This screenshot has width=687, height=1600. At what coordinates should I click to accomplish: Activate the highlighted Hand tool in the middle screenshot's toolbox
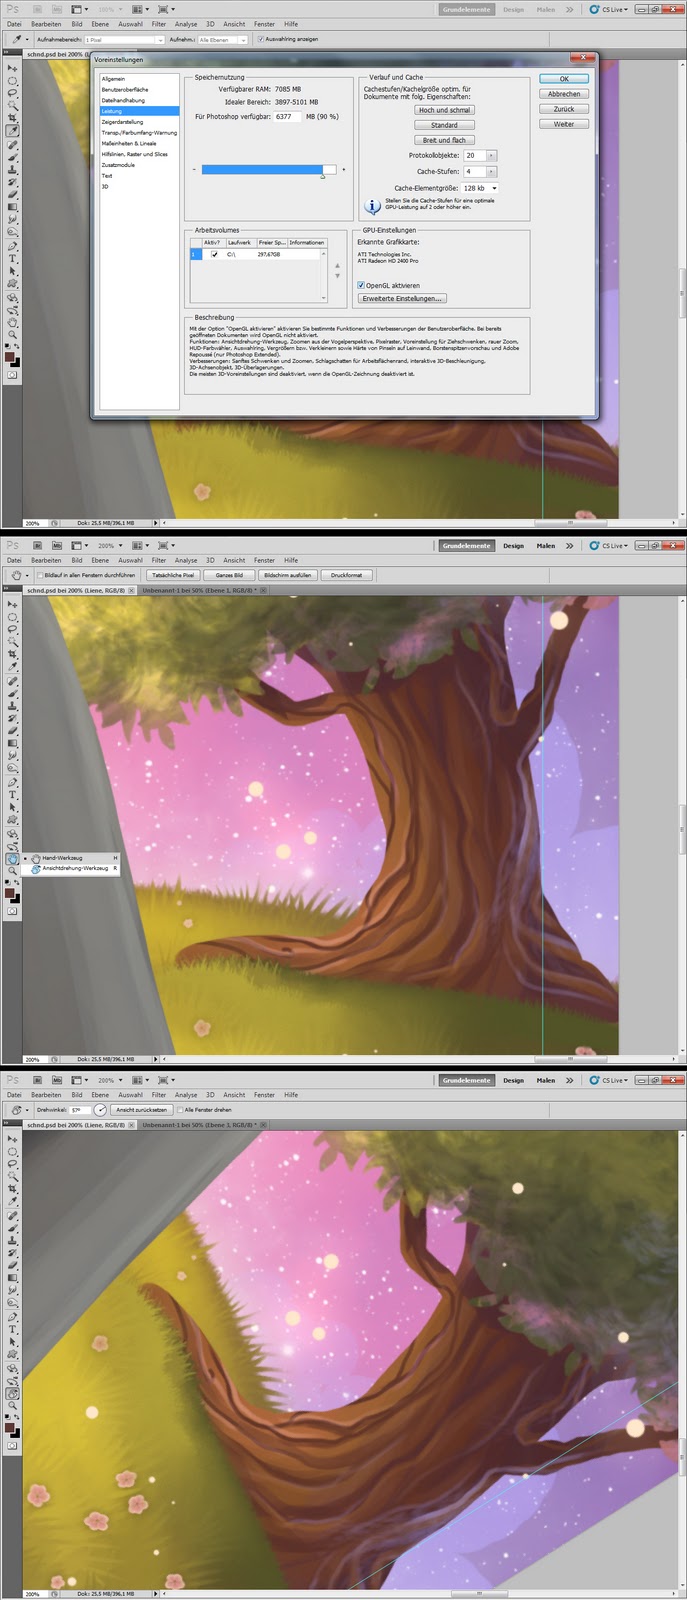coord(13,858)
